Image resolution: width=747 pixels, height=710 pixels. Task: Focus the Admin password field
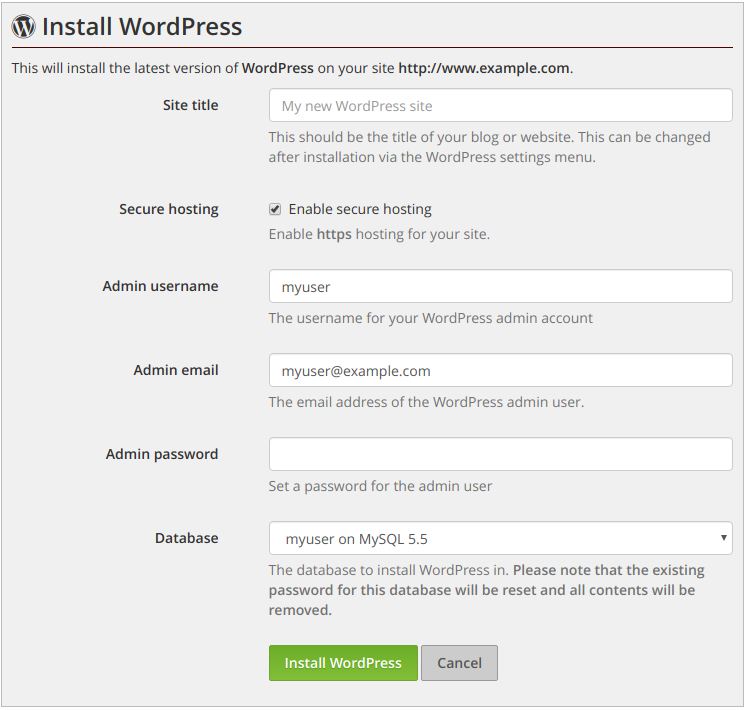pyautogui.click(x=500, y=454)
